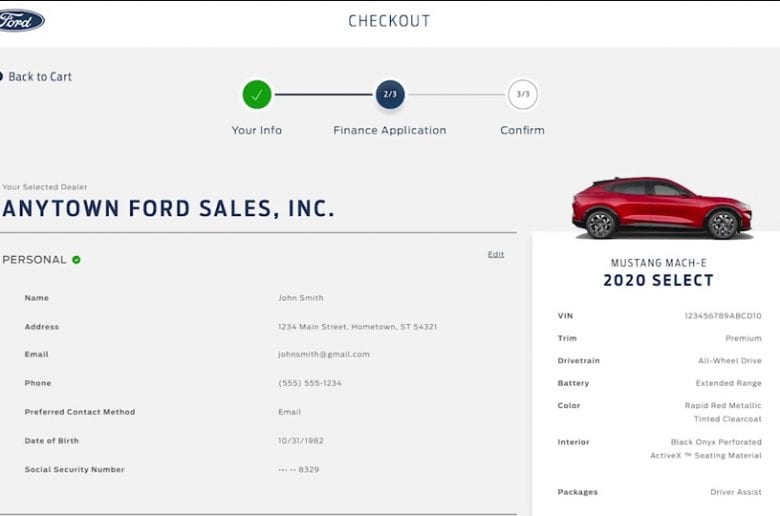Click the 2020 SELECT model title
The width and height of the screenshot is (780, 516).
coord(658,281)
